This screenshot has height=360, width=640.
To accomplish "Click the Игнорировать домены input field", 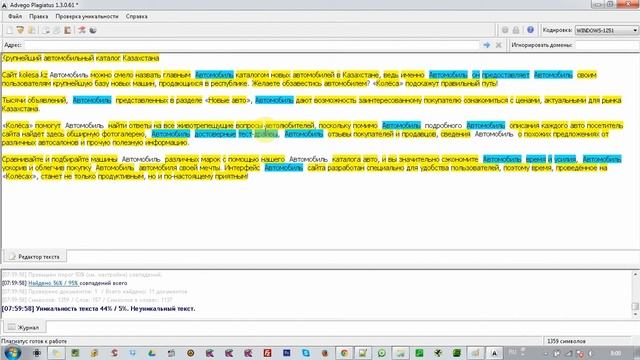I will coord(607,45).
